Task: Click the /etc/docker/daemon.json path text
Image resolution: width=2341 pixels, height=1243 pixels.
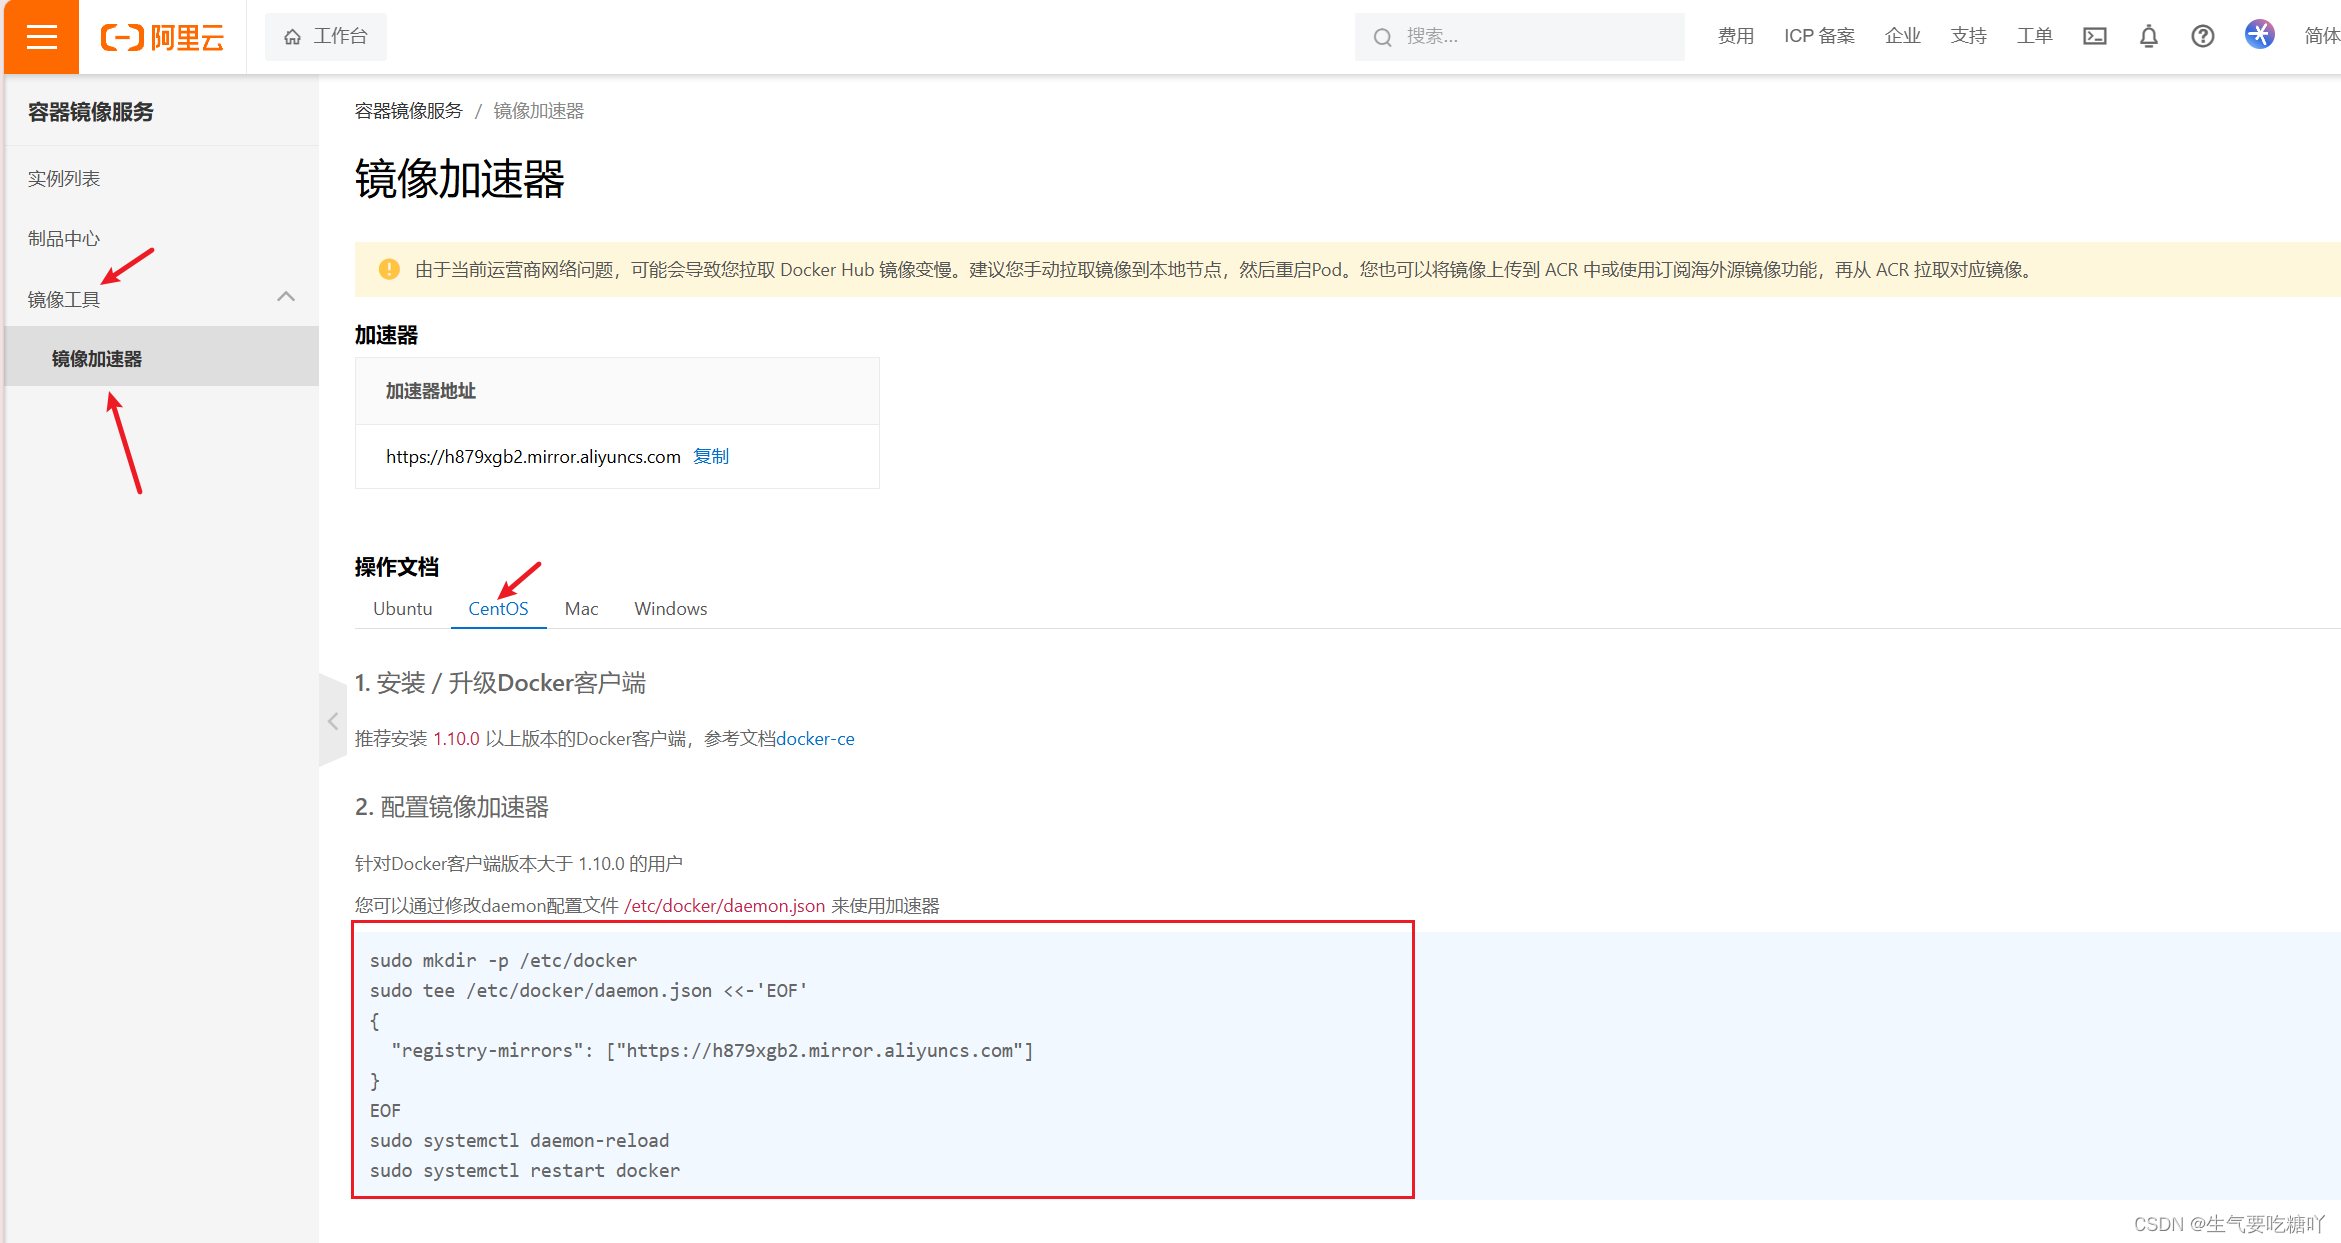Action: click(725, 906)
